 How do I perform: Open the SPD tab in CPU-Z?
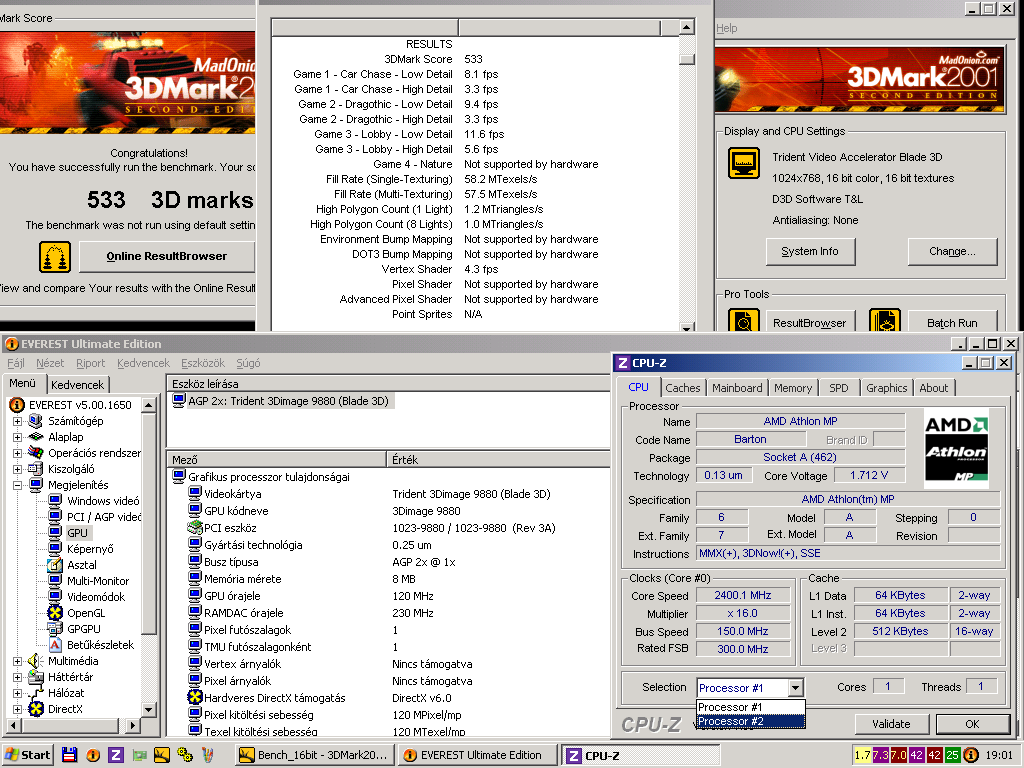[x=839, y=388]
